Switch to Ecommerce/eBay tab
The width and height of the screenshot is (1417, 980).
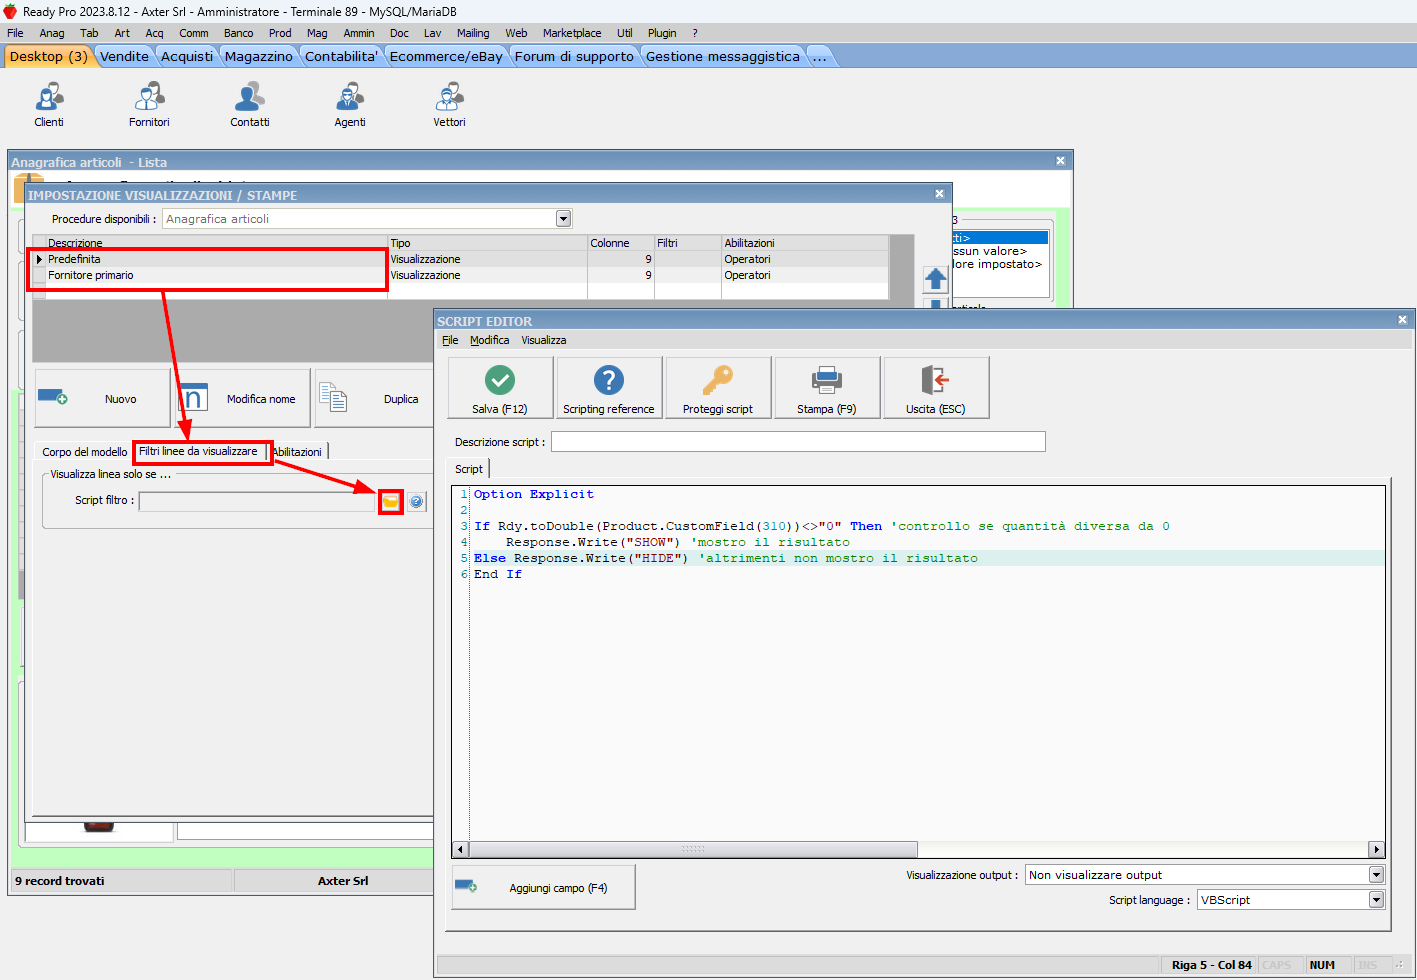click(x=446, y=56)
